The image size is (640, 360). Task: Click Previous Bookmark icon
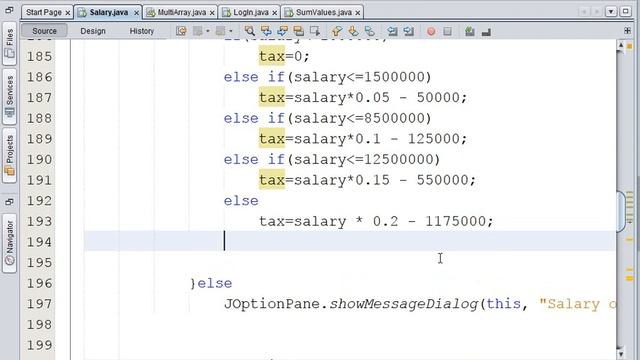pyautogui.click(x=337, y=31)
